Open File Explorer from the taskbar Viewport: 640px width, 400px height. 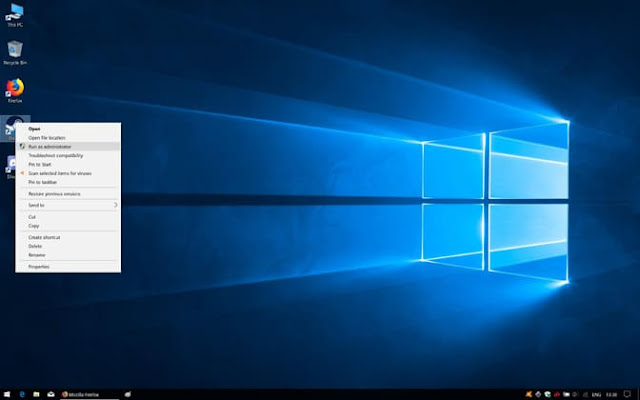pos(36,394)
